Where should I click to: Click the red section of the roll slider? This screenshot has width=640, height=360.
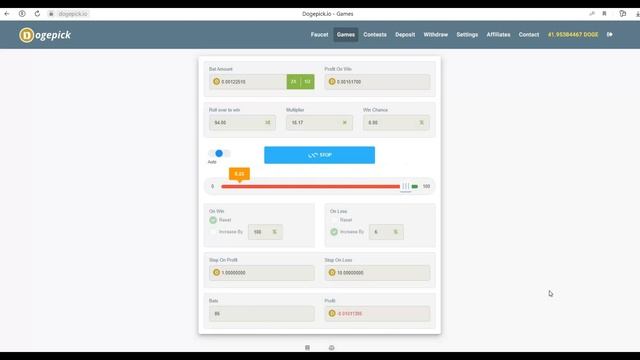310,187
